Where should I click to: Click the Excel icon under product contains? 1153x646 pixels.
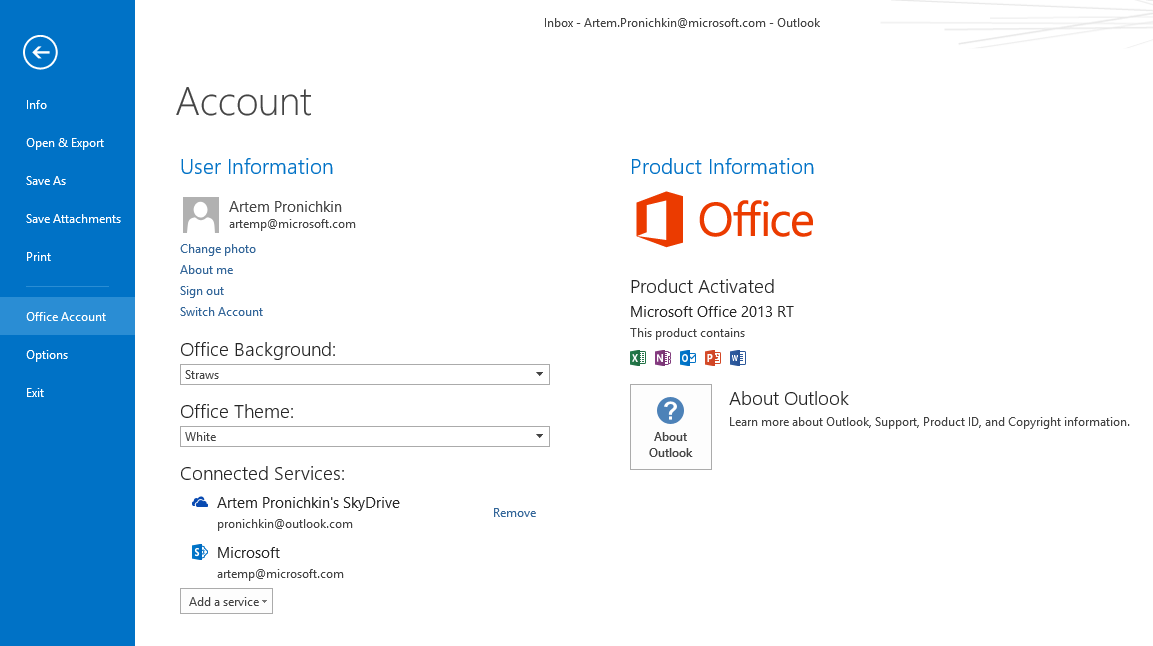pyautogui.click(x=638, y=358)
